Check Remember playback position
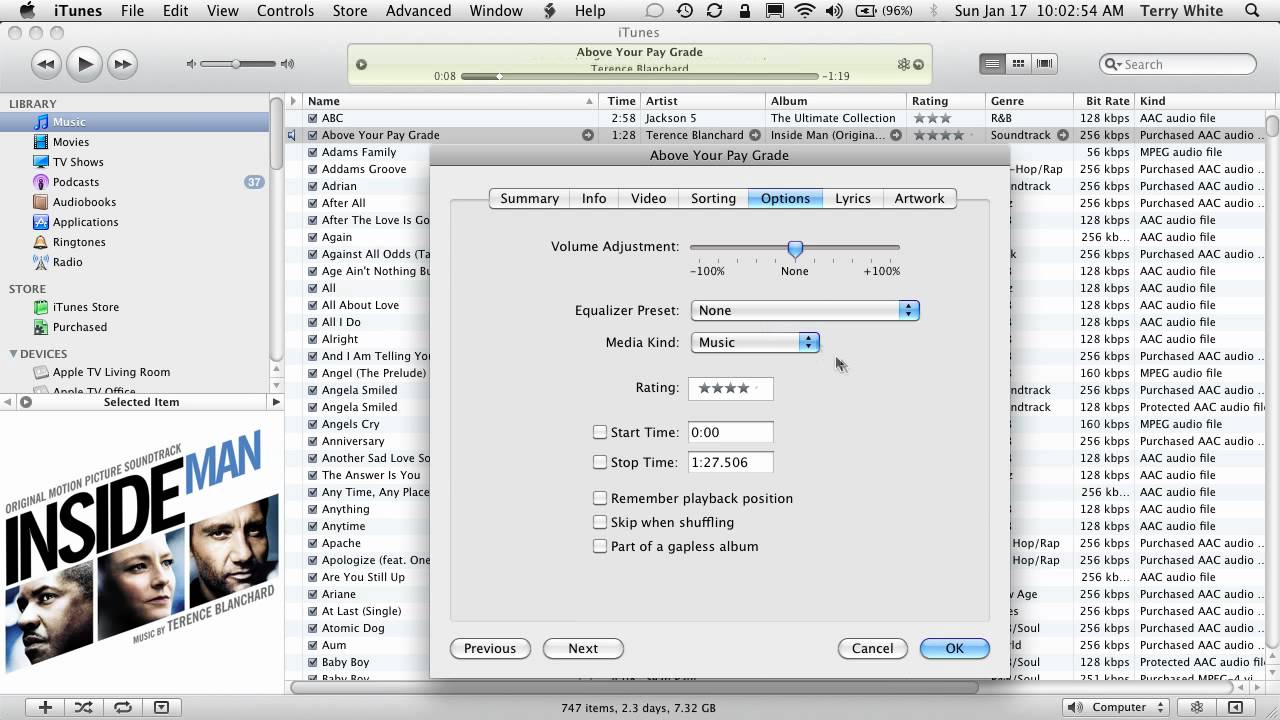The height and width of the screenshot is (720, 1280). click(600, 498)
